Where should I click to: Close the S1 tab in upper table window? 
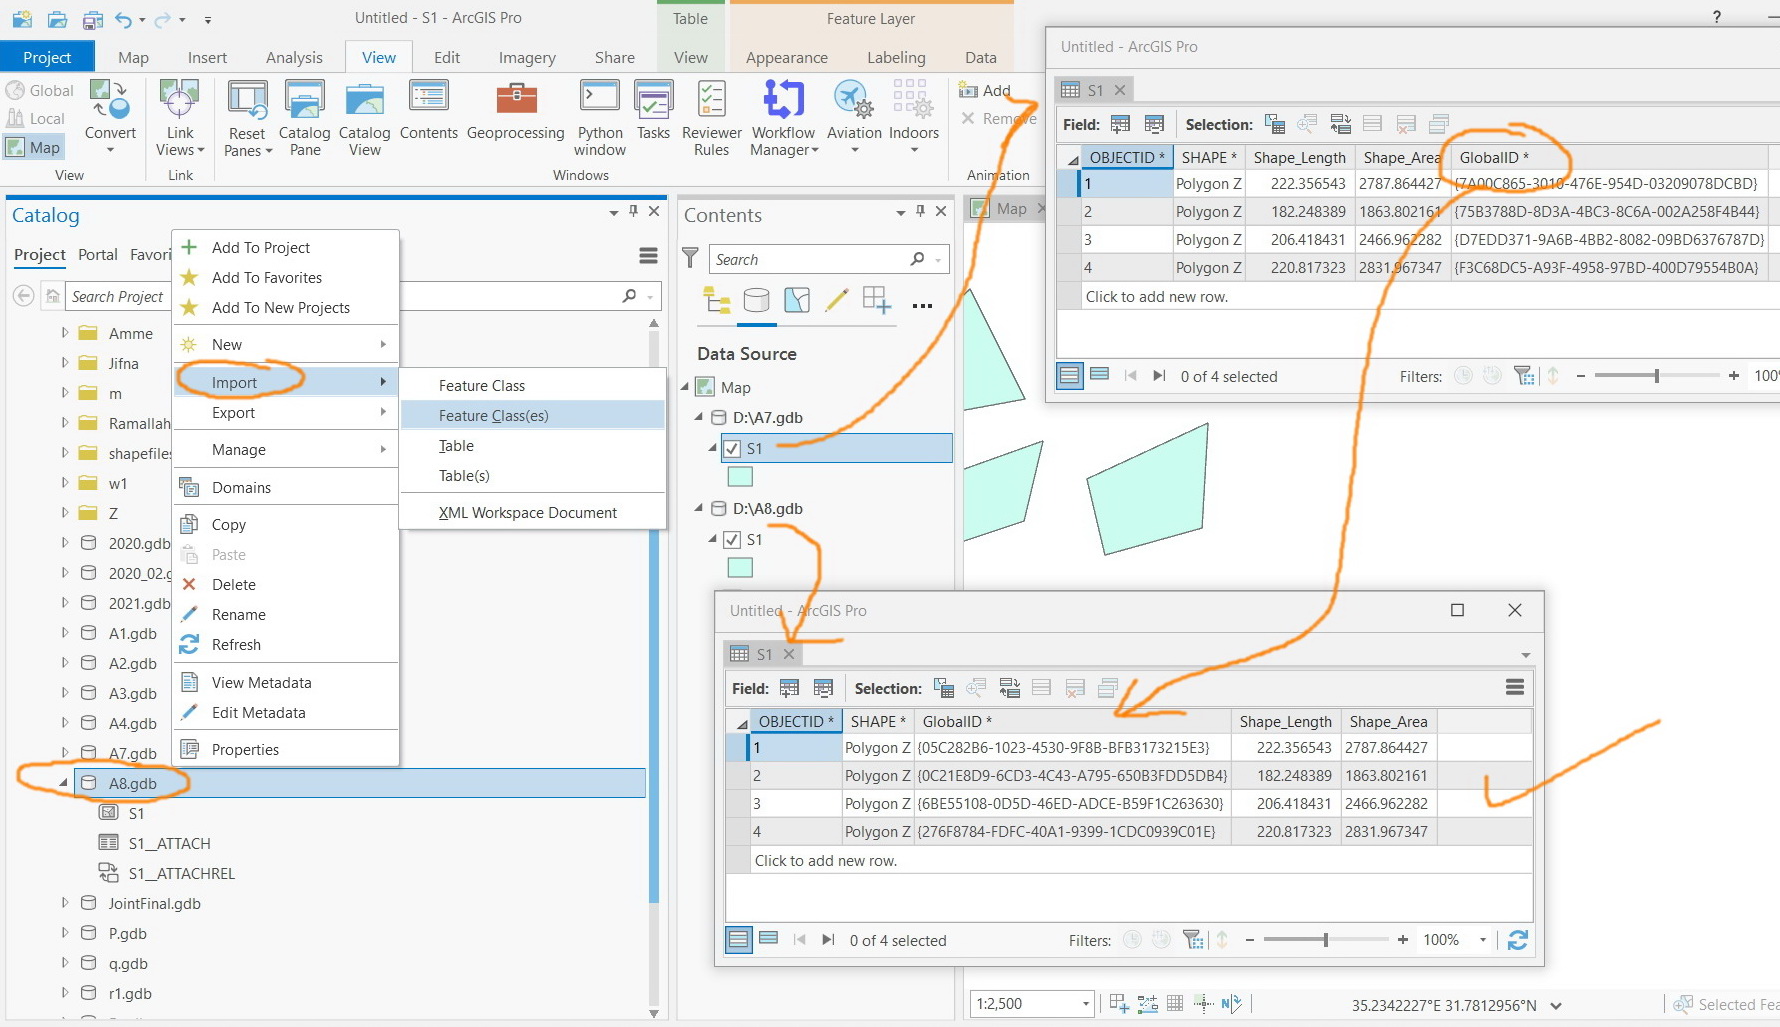1119,90
